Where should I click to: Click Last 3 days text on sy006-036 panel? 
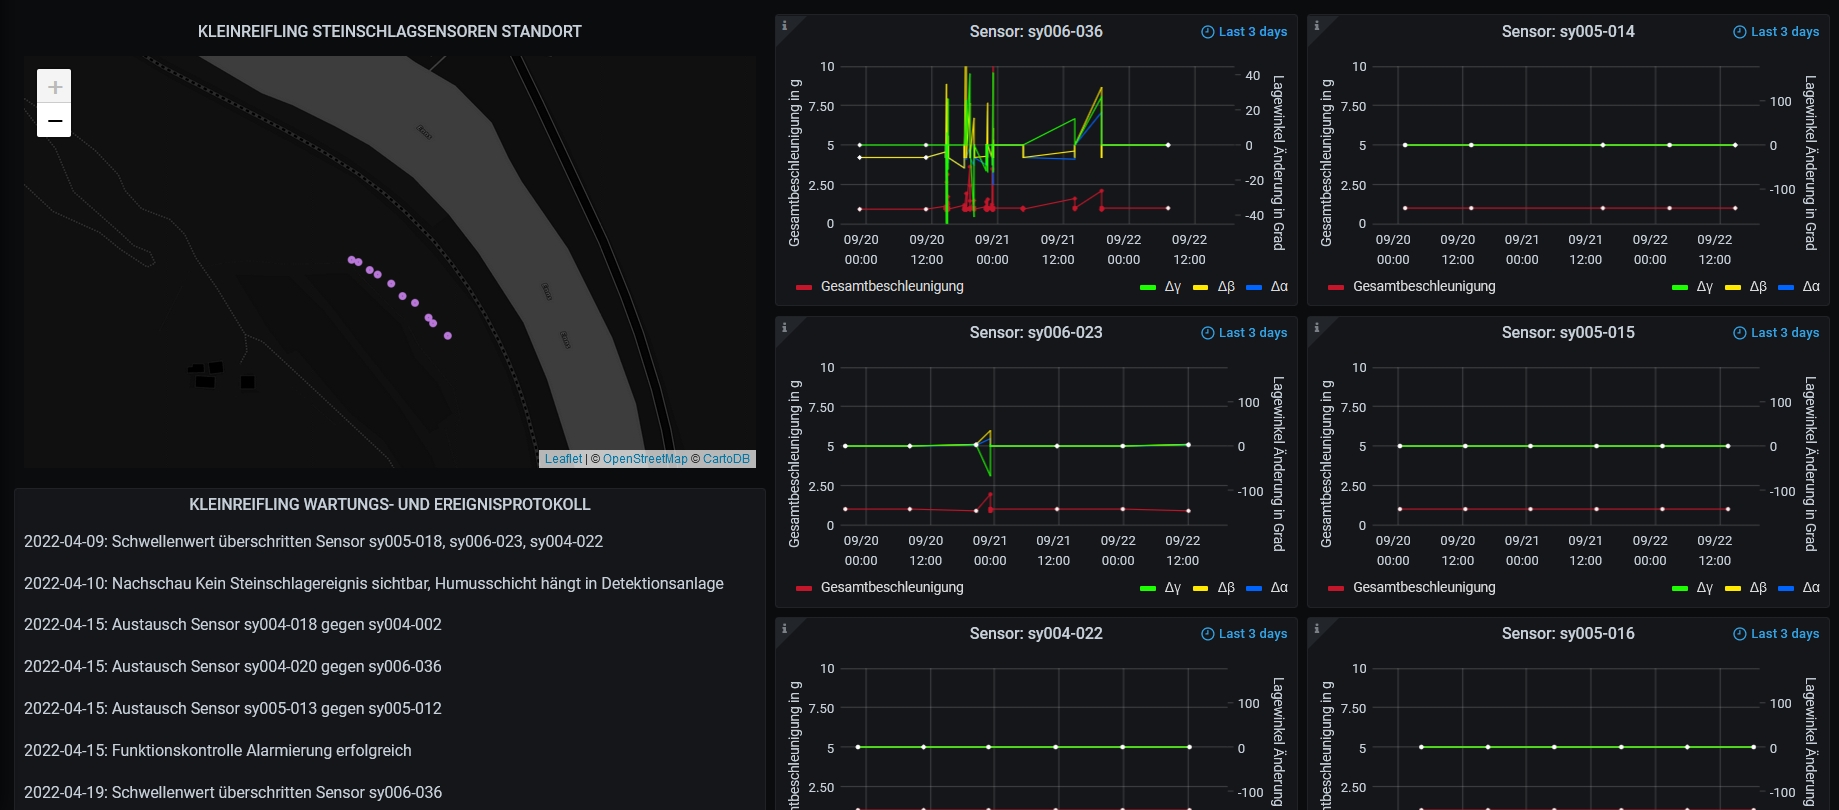(x=1253, y=32)
